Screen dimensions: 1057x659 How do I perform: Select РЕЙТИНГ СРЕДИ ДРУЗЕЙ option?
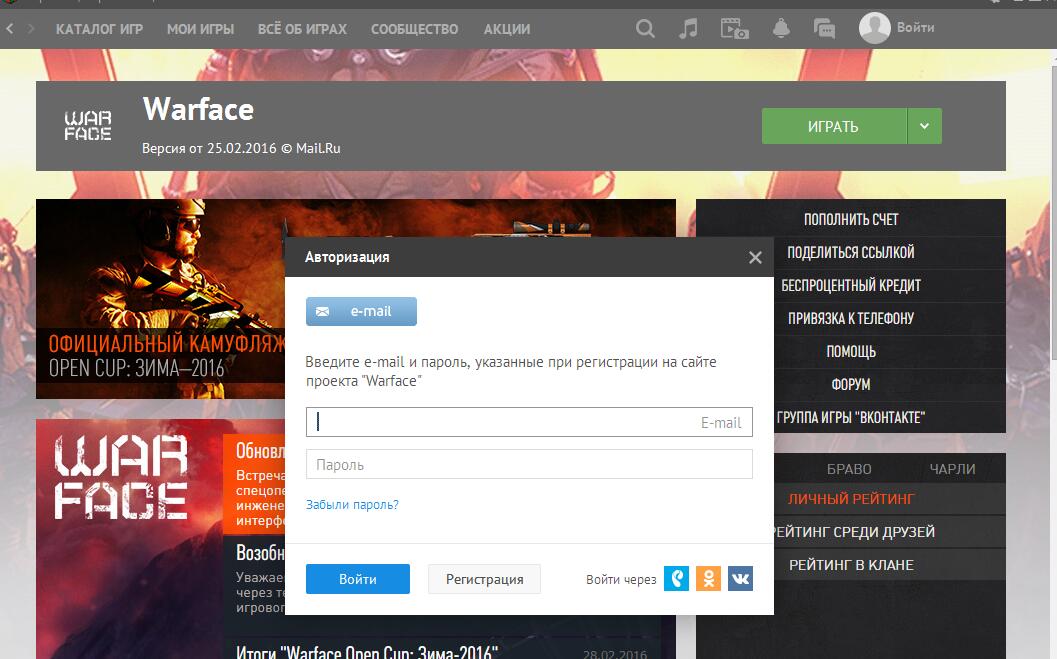point(853,532)
